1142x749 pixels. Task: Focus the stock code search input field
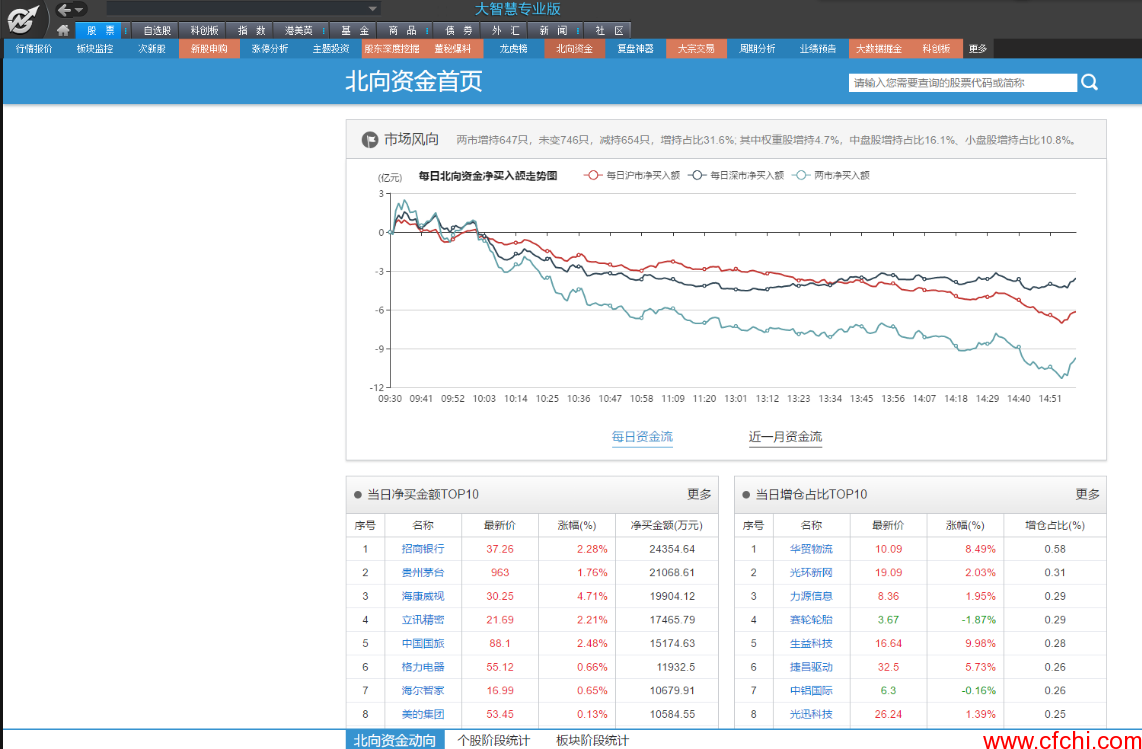pyautogui.click(x=962, y=82)
